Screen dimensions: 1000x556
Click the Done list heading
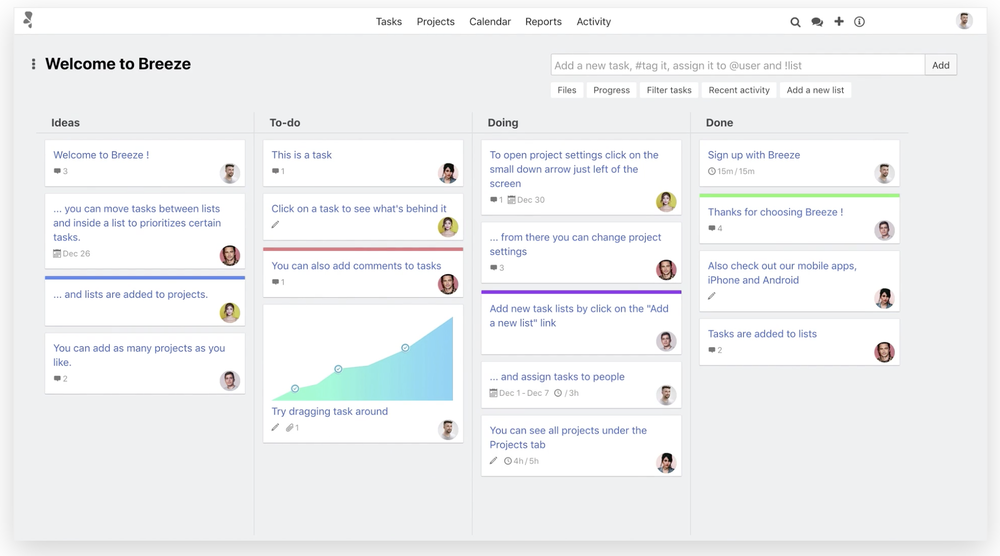pyautogui.click(x=719, y=122)
